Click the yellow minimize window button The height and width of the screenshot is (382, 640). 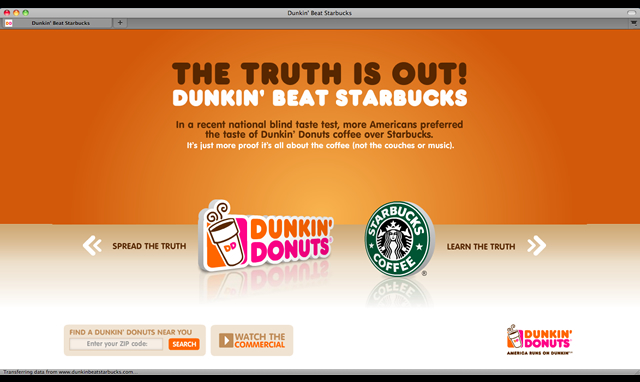(x=16, y=13)
